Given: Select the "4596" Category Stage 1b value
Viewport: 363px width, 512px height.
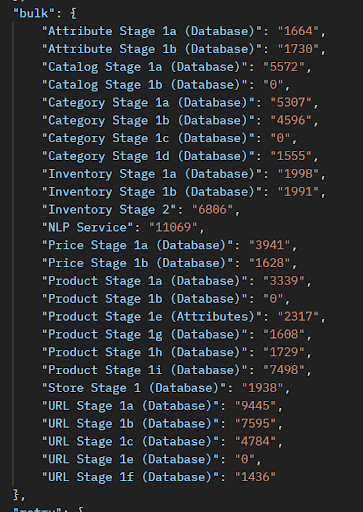Looking at the screenshot, I should coord(291,120).
